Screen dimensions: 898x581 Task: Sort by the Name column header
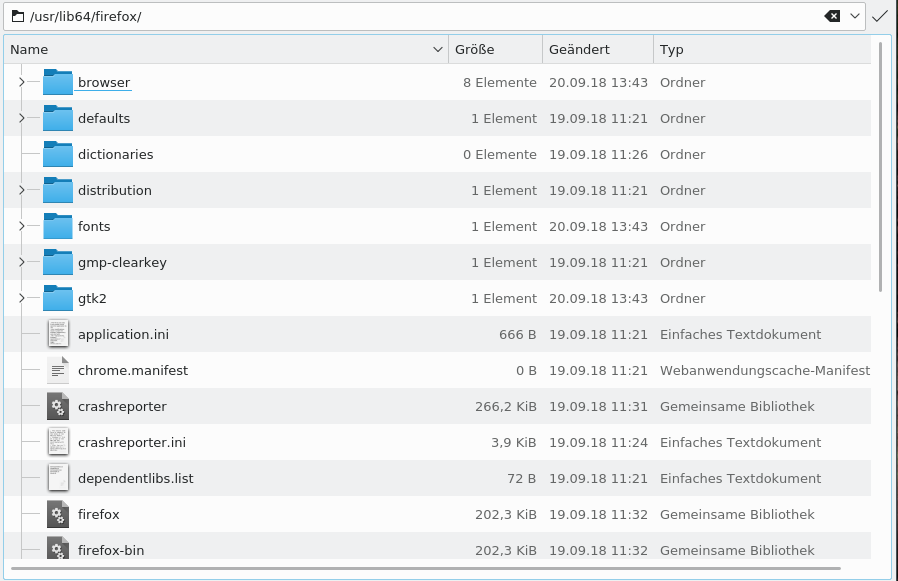coord(226,49)
